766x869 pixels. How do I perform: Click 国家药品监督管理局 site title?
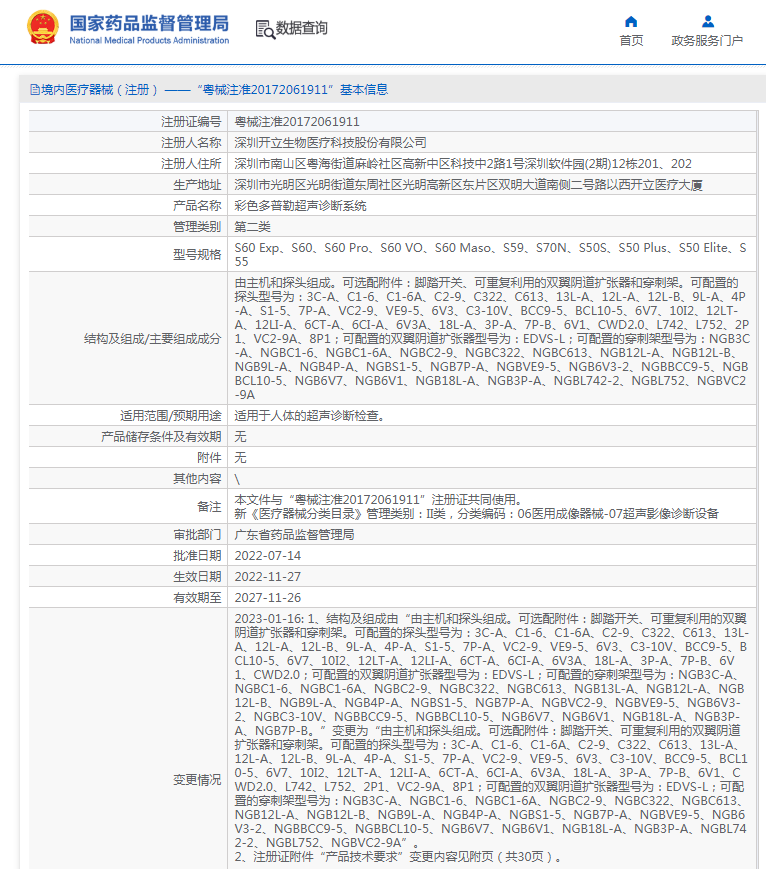pyautogui.click(x=149, y=23)
